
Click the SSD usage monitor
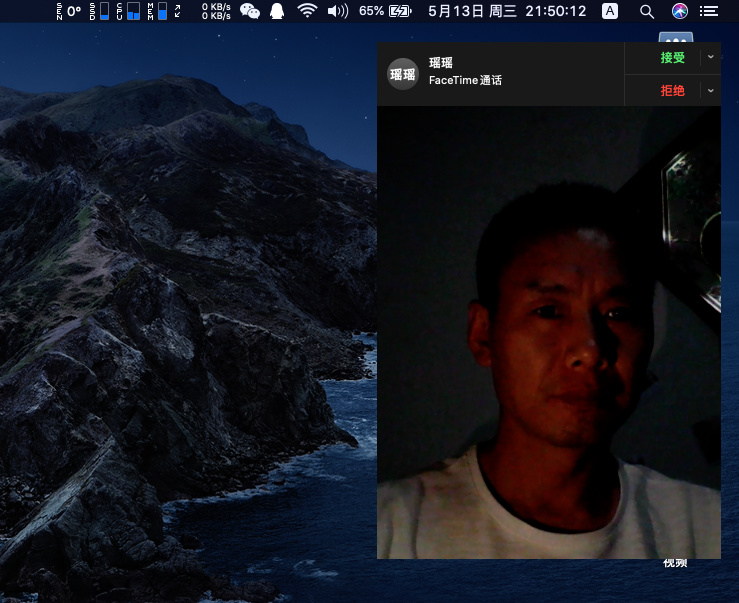(99, 11)
